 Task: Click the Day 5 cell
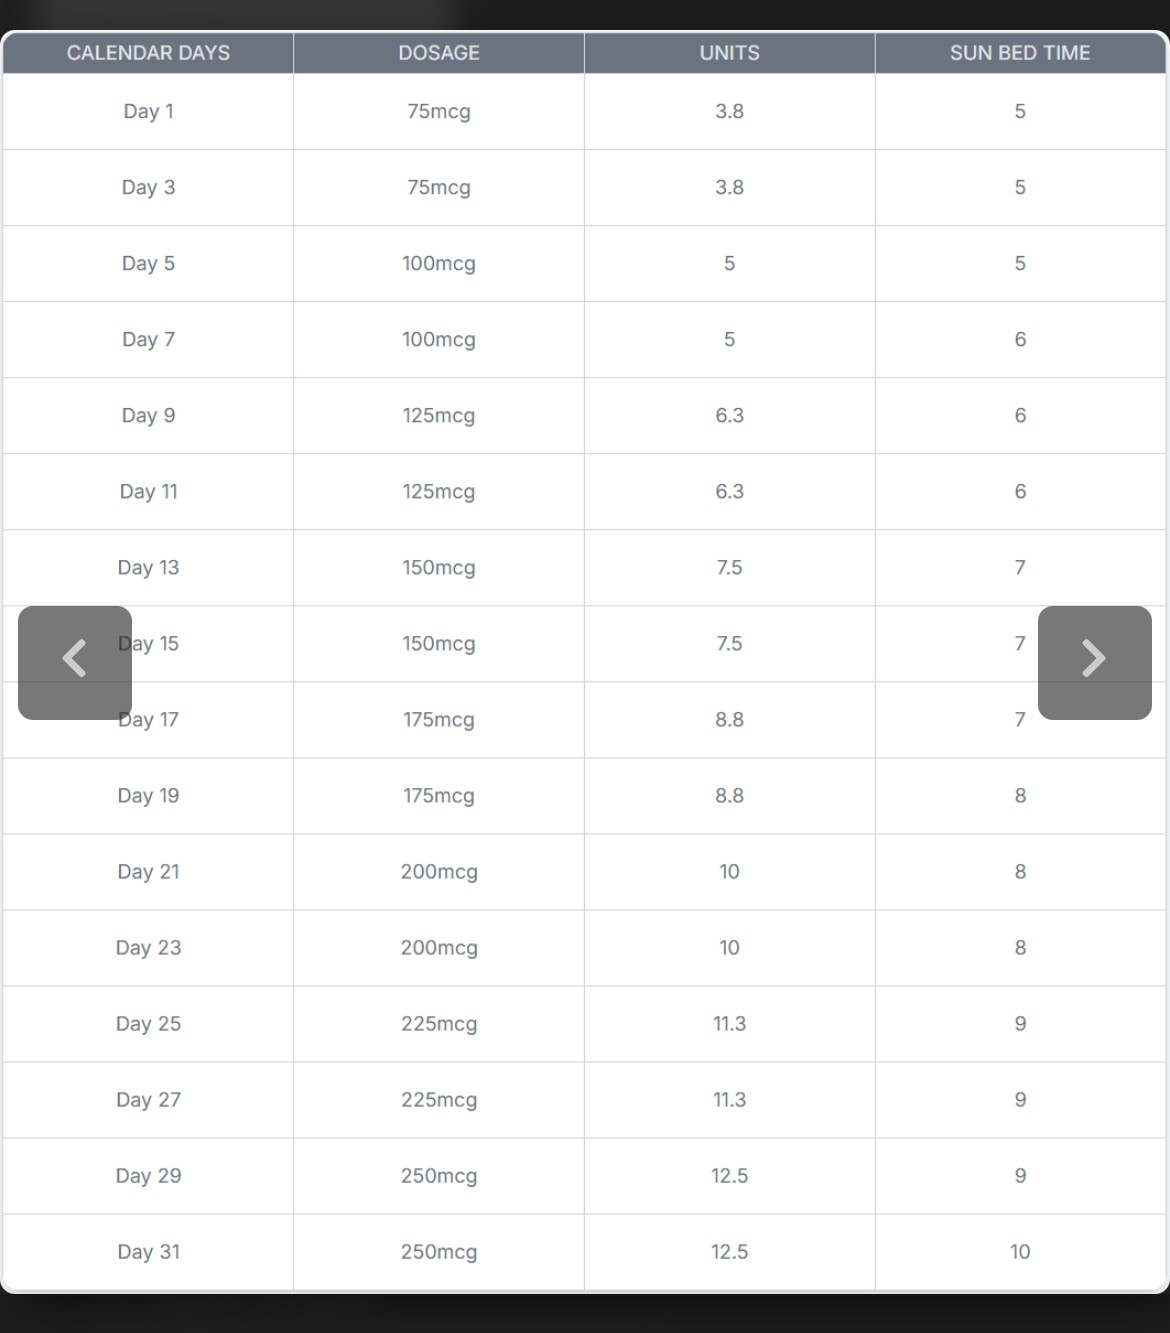pyautogui.click(x=148, y=263)
